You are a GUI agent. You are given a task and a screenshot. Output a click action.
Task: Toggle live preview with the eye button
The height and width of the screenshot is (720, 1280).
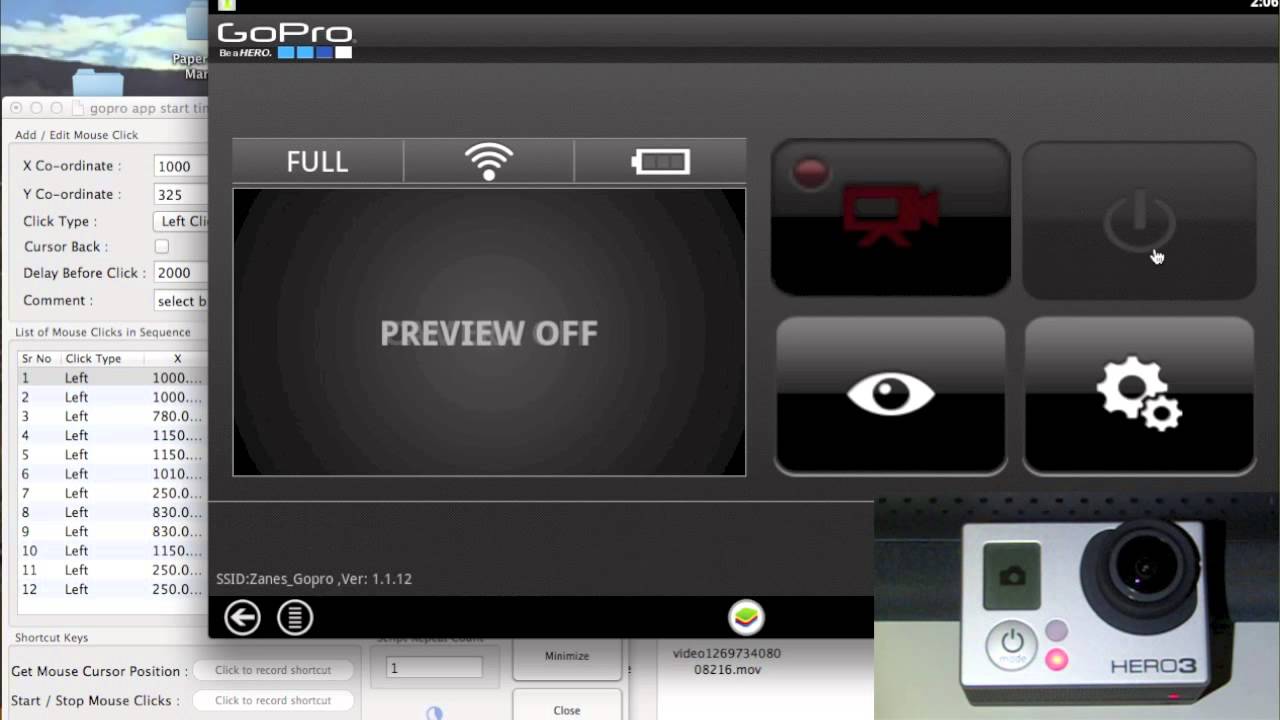click(x=890, y=394)
